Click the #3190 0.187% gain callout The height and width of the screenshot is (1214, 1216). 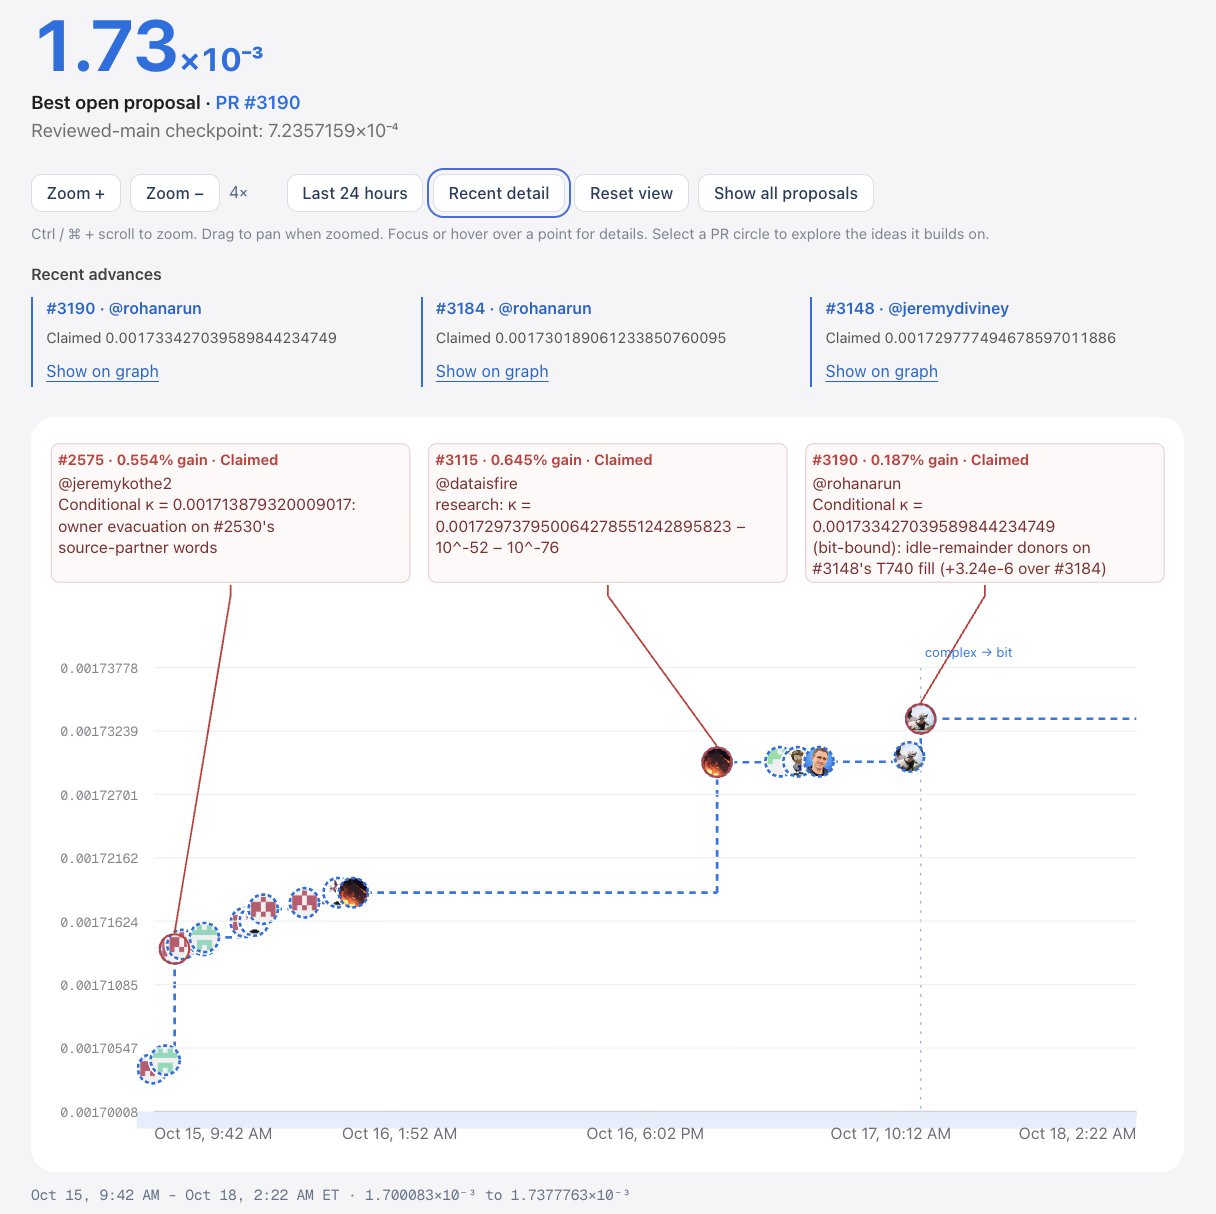click(x=985, y=512)
